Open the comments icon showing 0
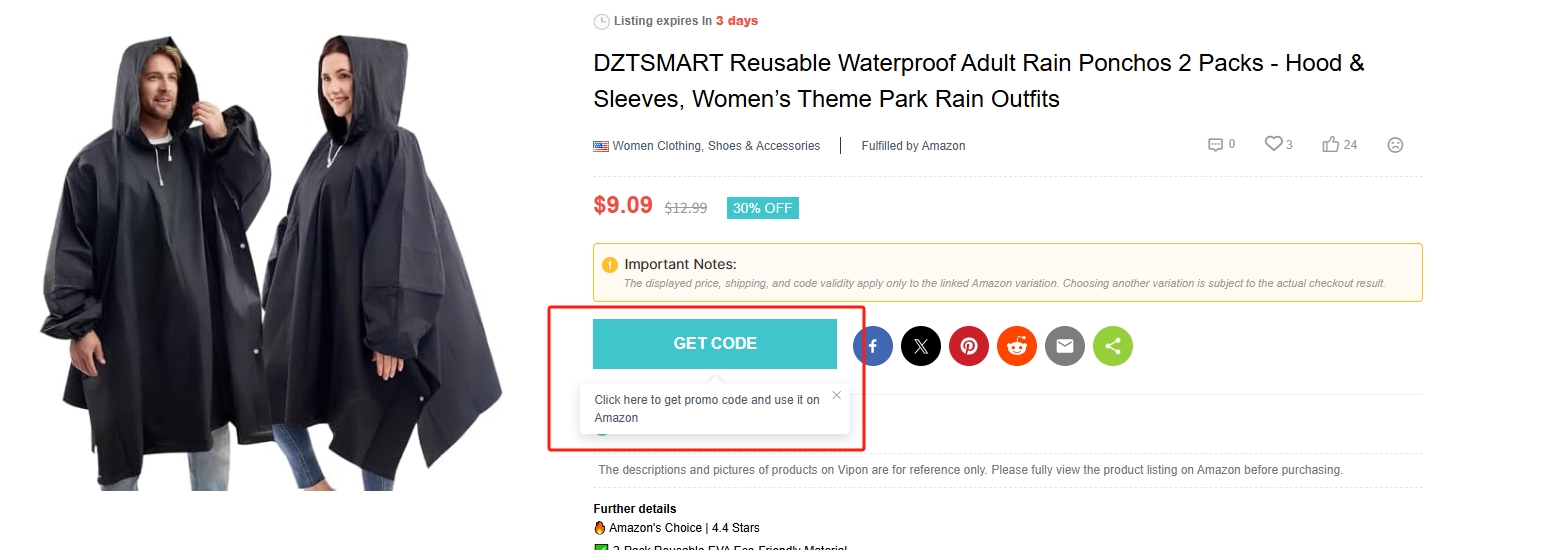The height and width of the screenshot is (550, 1564). pos(1216,144)
